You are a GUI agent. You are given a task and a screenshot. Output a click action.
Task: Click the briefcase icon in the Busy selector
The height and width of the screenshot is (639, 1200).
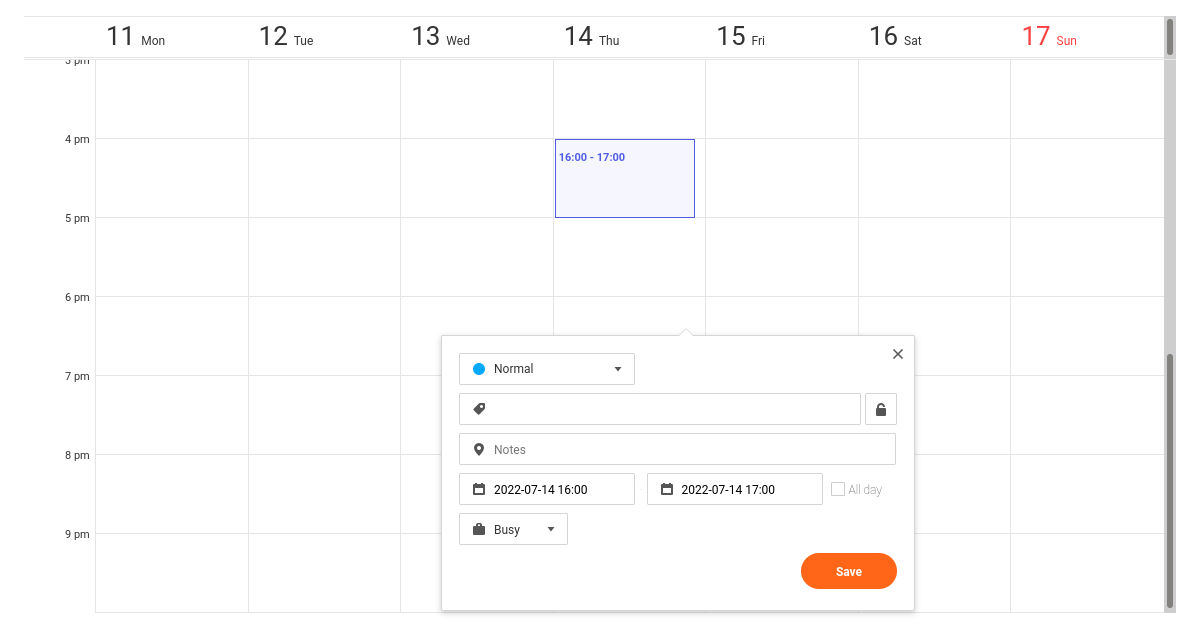[477, 528]
